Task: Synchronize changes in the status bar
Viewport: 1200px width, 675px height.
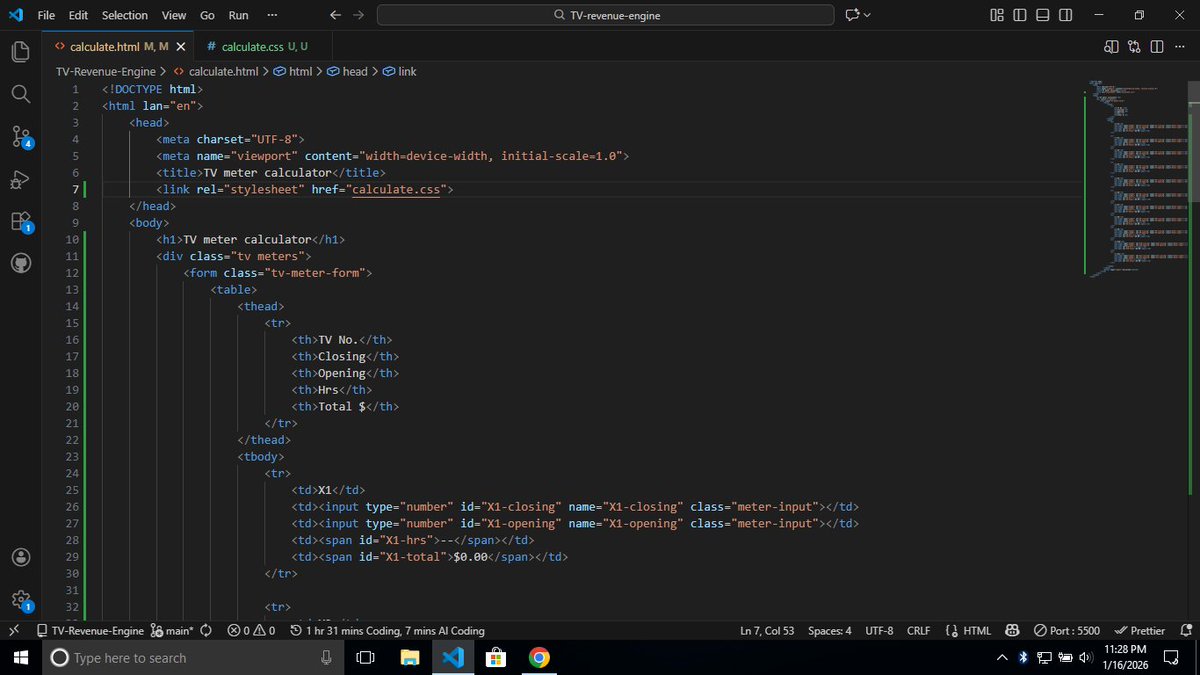Action: (206, 631)
